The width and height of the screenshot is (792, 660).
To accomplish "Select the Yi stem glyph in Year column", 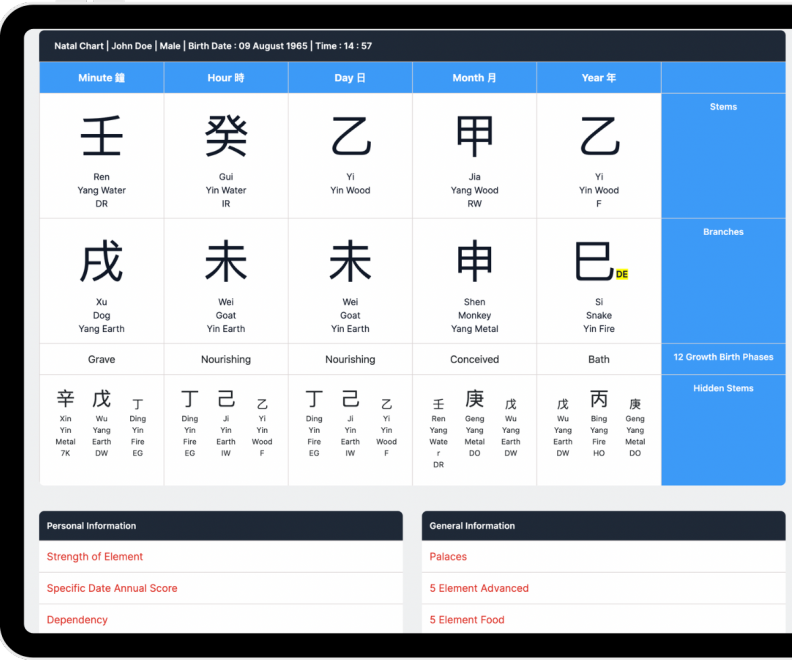I will coord(599,137).
